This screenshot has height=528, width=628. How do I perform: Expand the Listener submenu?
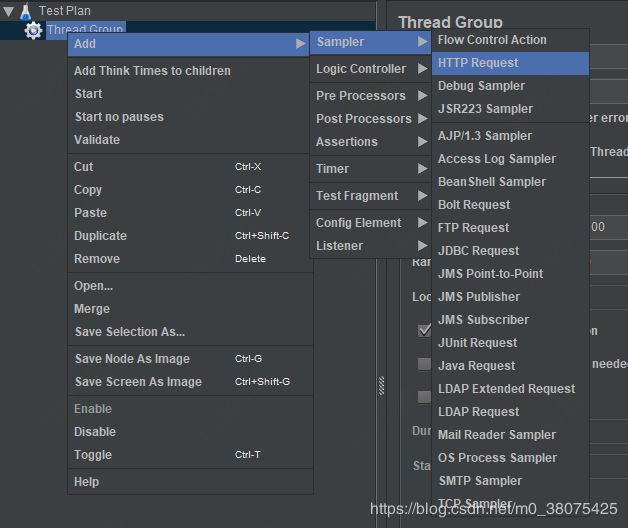(370, 246)
